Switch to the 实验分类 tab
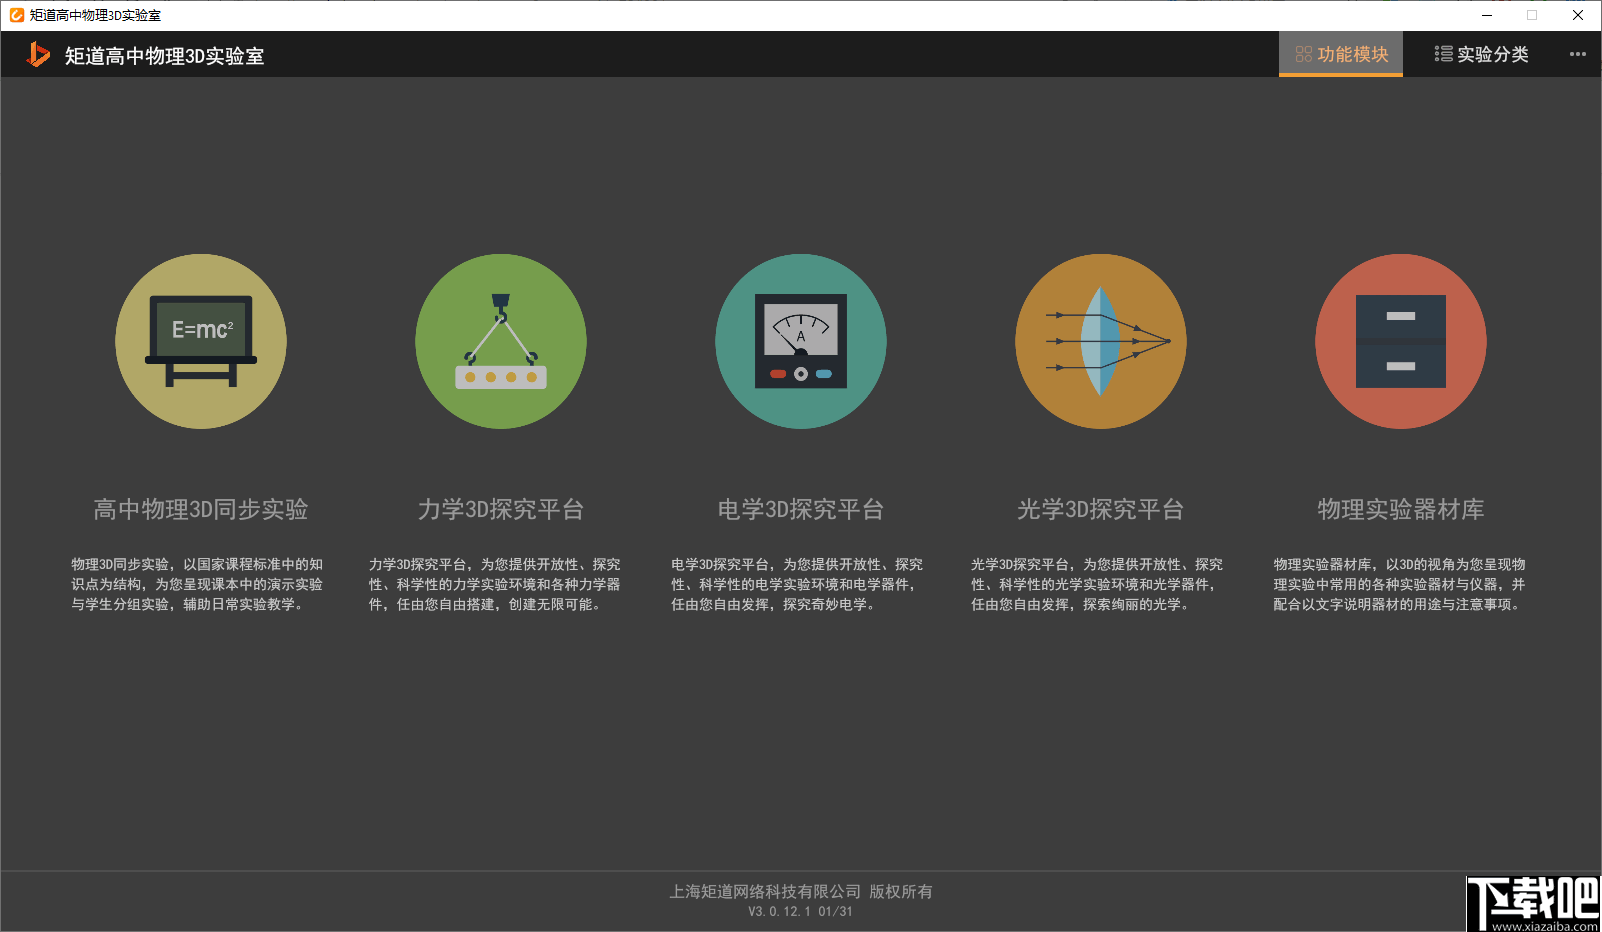 pos(1481,54)
